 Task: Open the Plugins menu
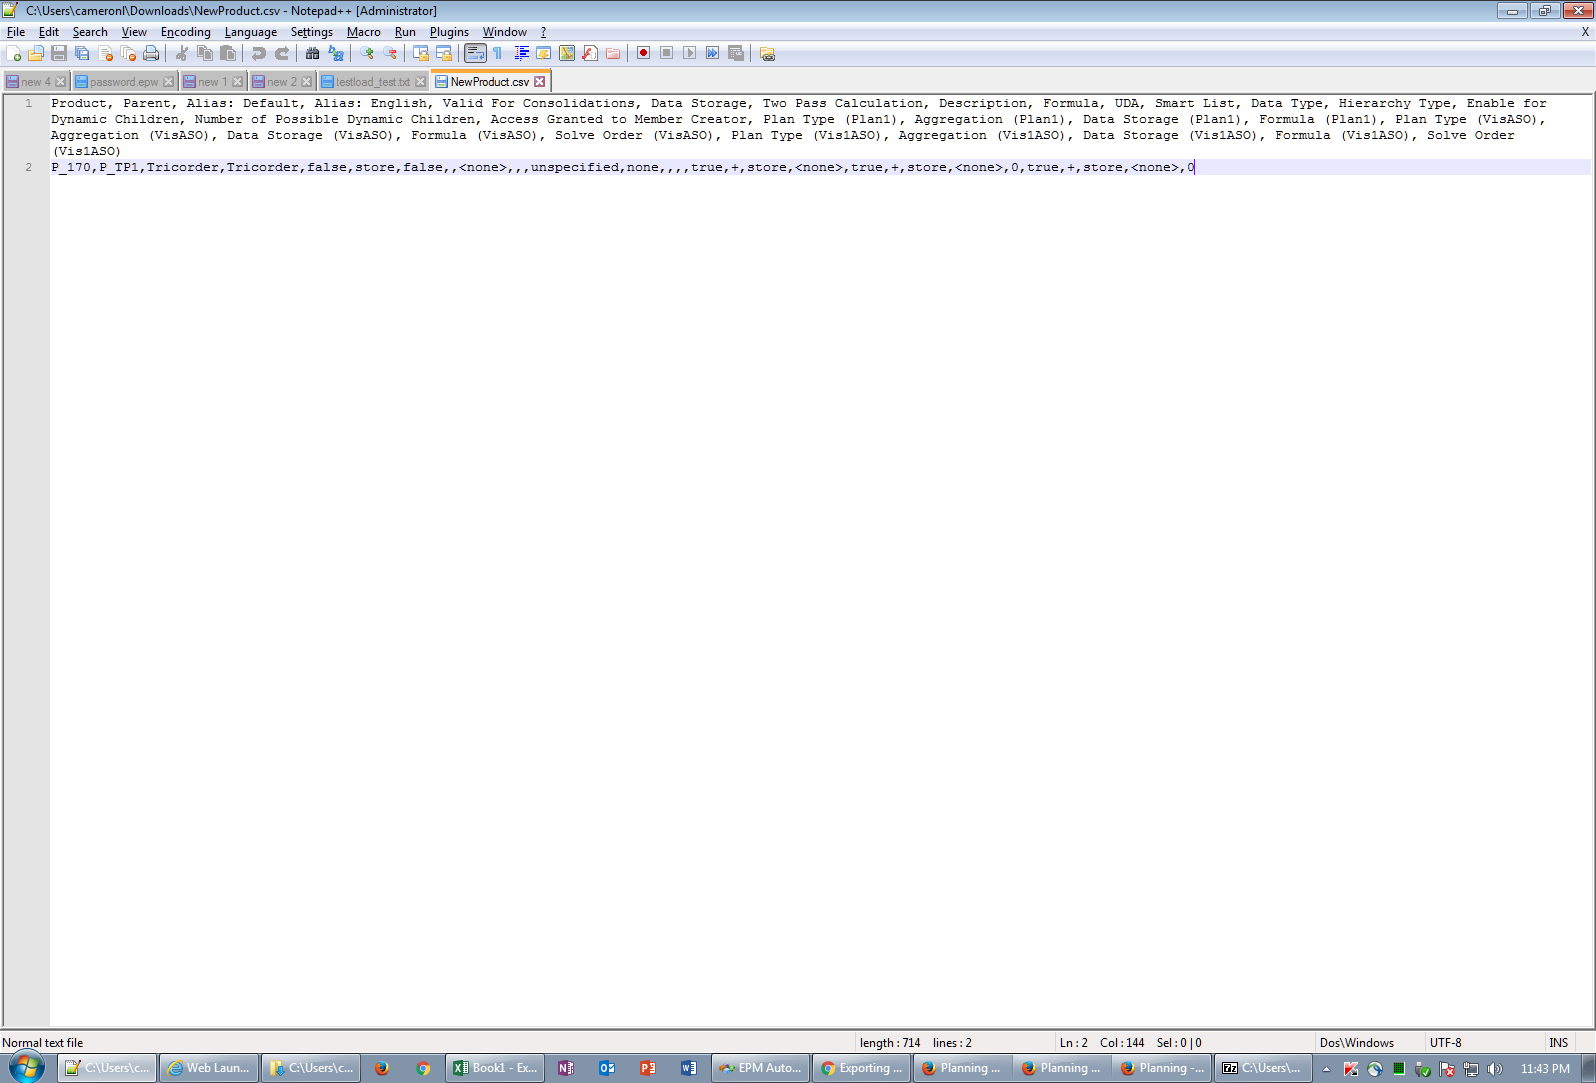[449, 32]
